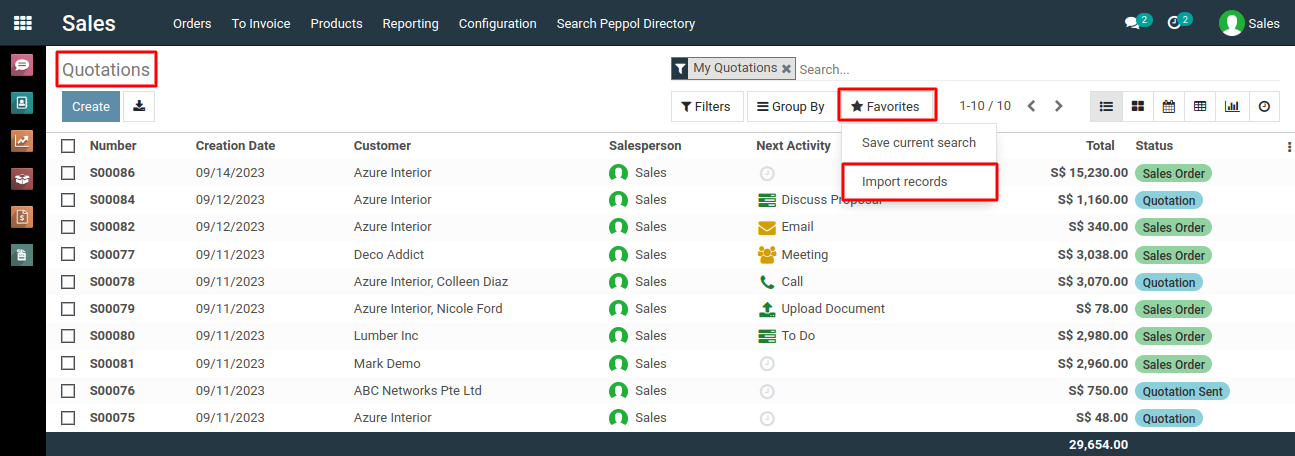Select the checkbox for S00081
This screenshot has width=1295, height=456.
tap(68, 364)
